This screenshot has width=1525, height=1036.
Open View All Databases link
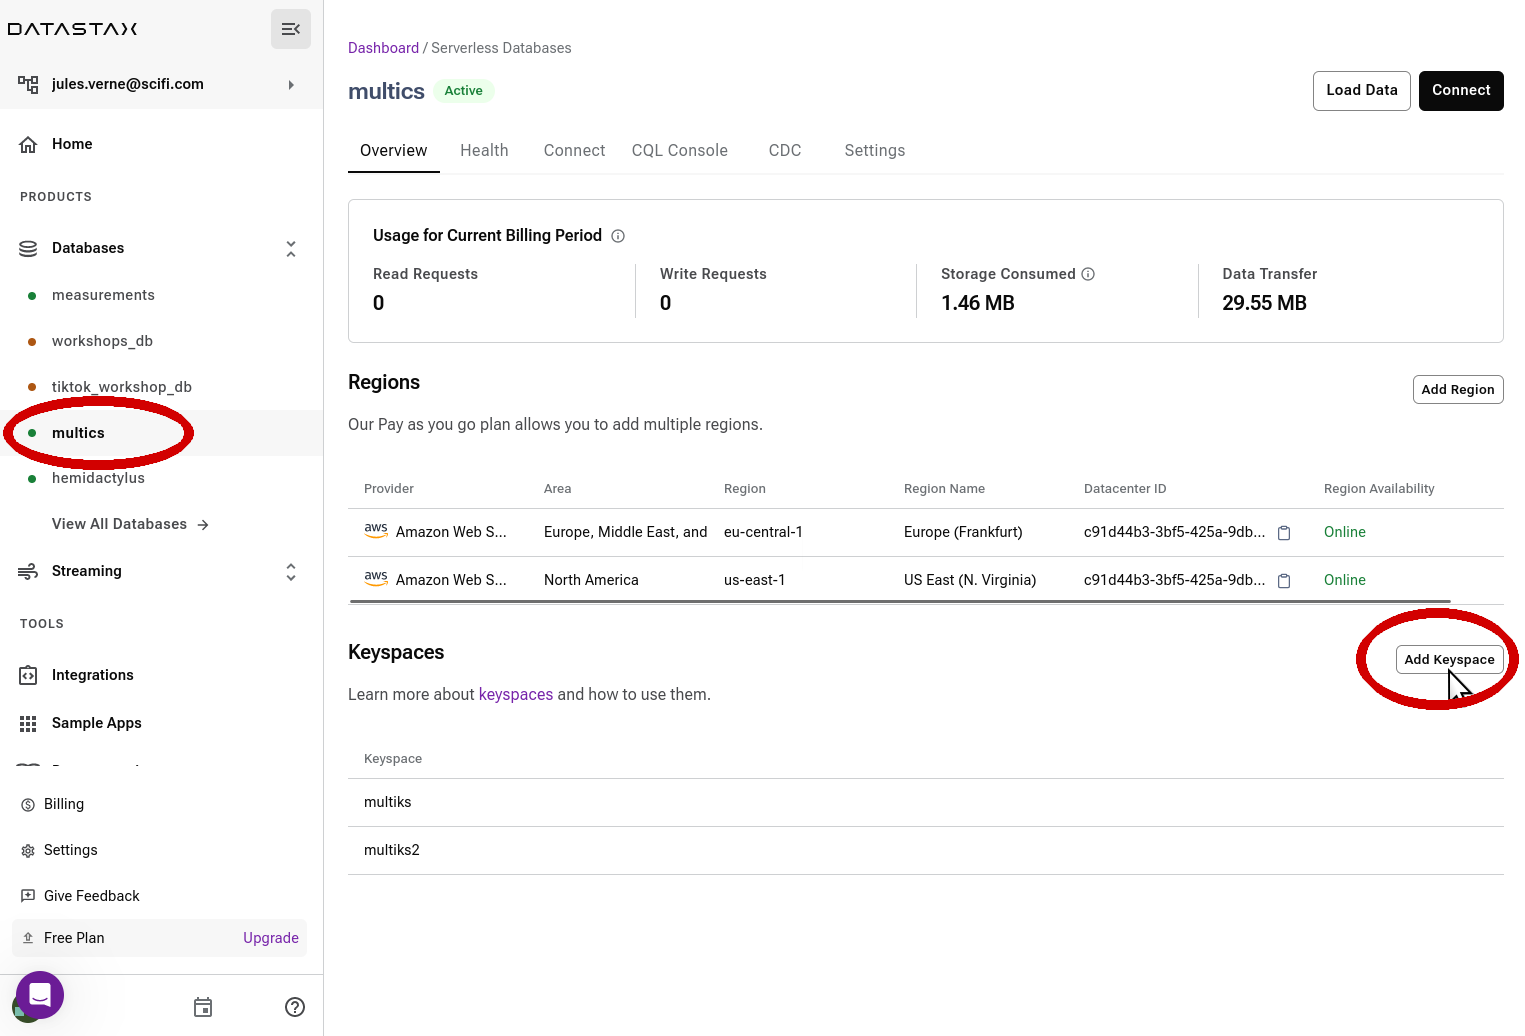130,524
